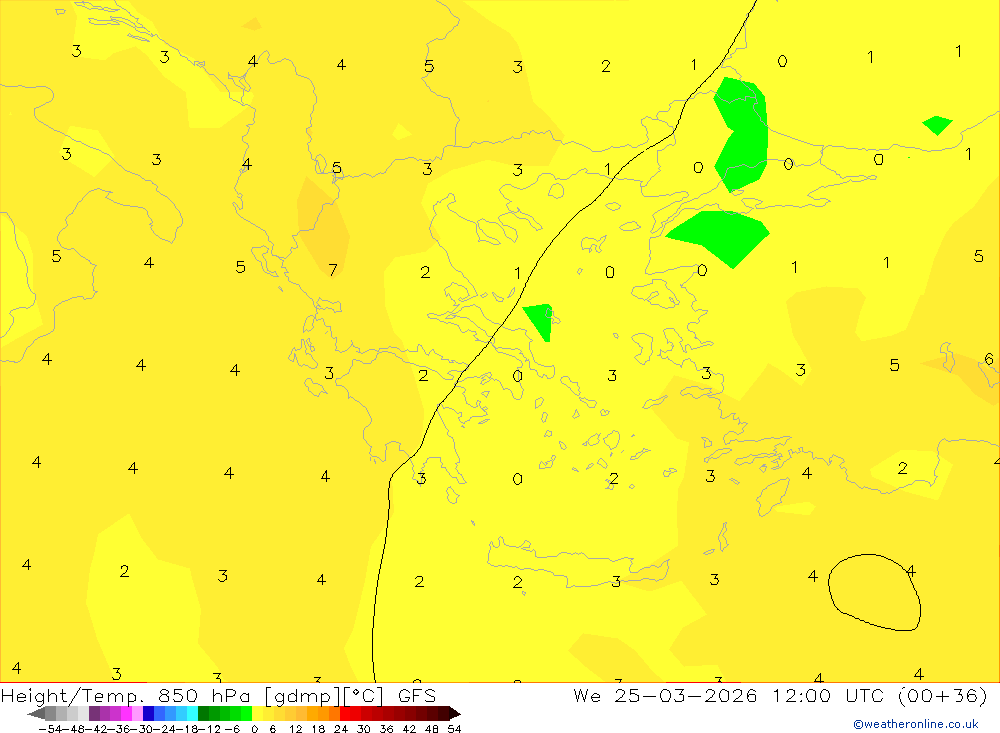This screenshot has width=1000, height=733.
Task: Click the date 'We 25-03-2026'
Action: (665, 695)
